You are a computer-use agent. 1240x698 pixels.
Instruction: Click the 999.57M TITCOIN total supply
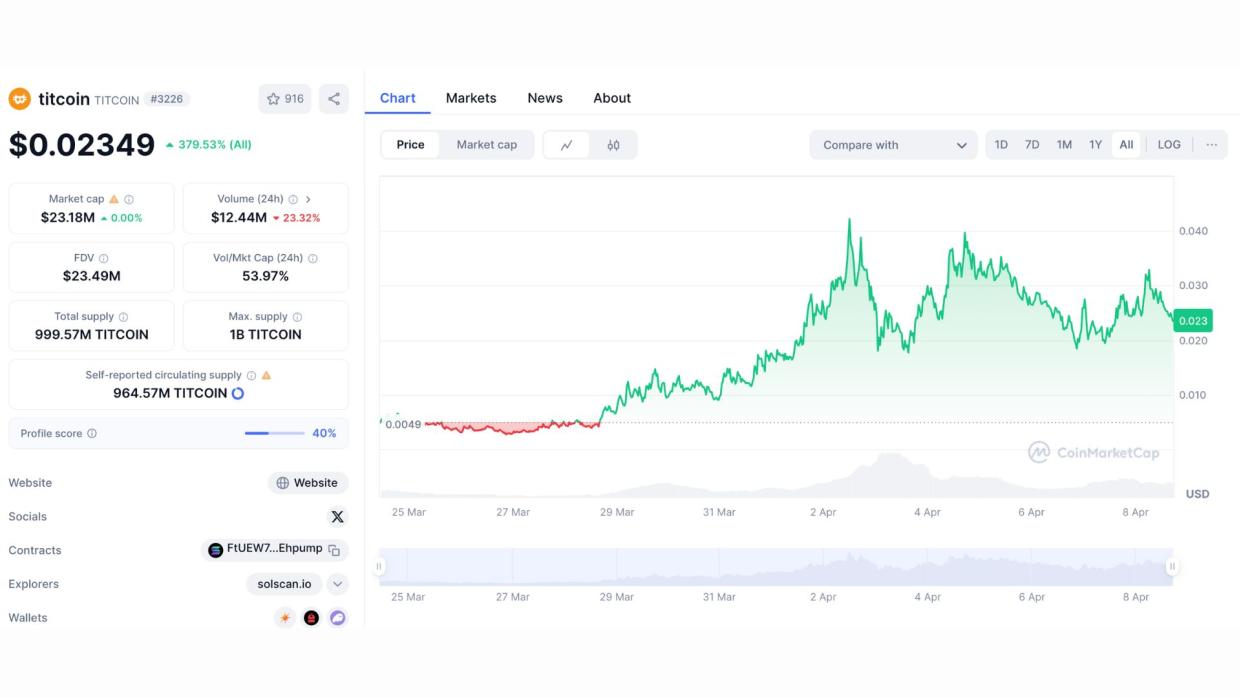coord(92,335)
